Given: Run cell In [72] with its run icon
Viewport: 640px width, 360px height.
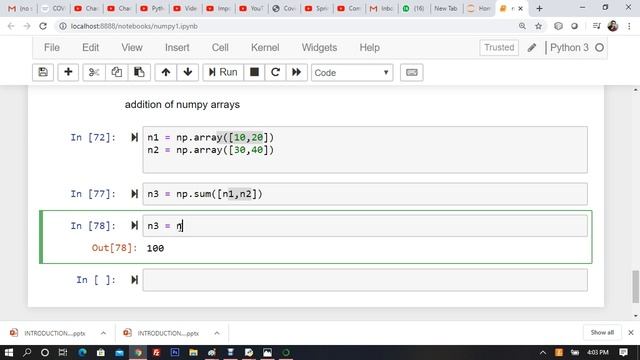Looking at the screenshot, I should click(134, 138).
